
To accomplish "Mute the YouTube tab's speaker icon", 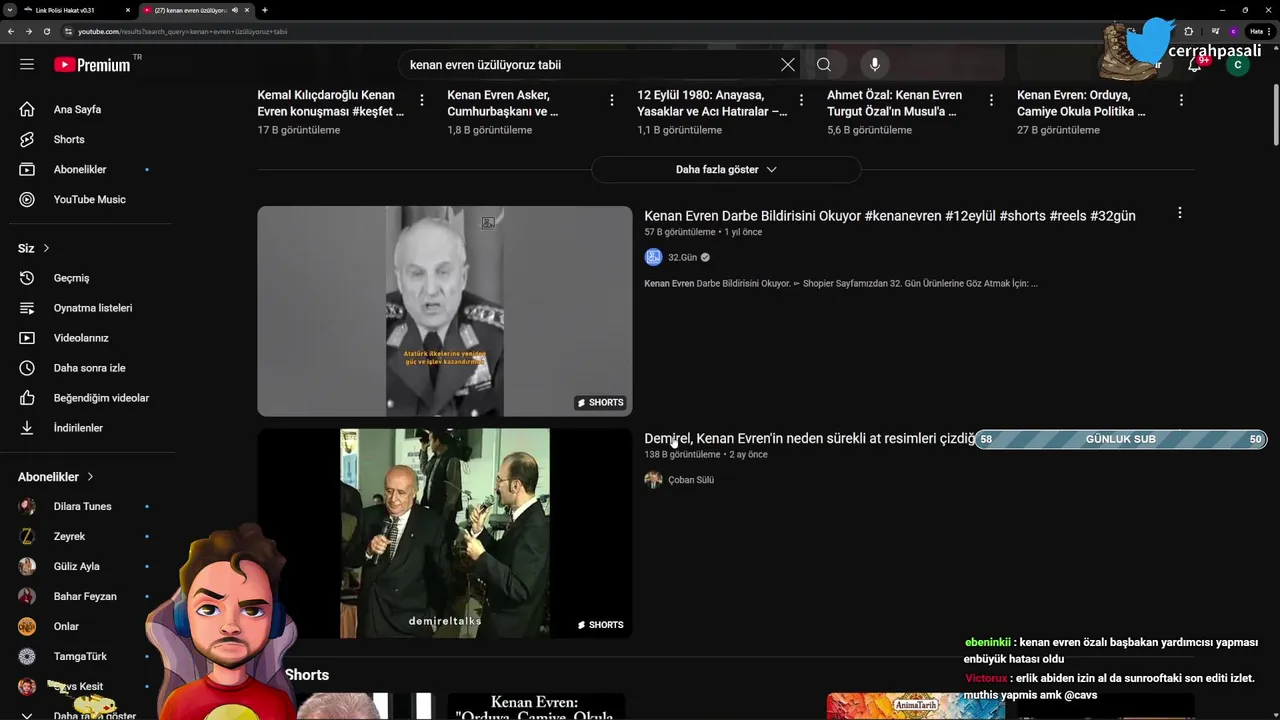I will 235,10.
